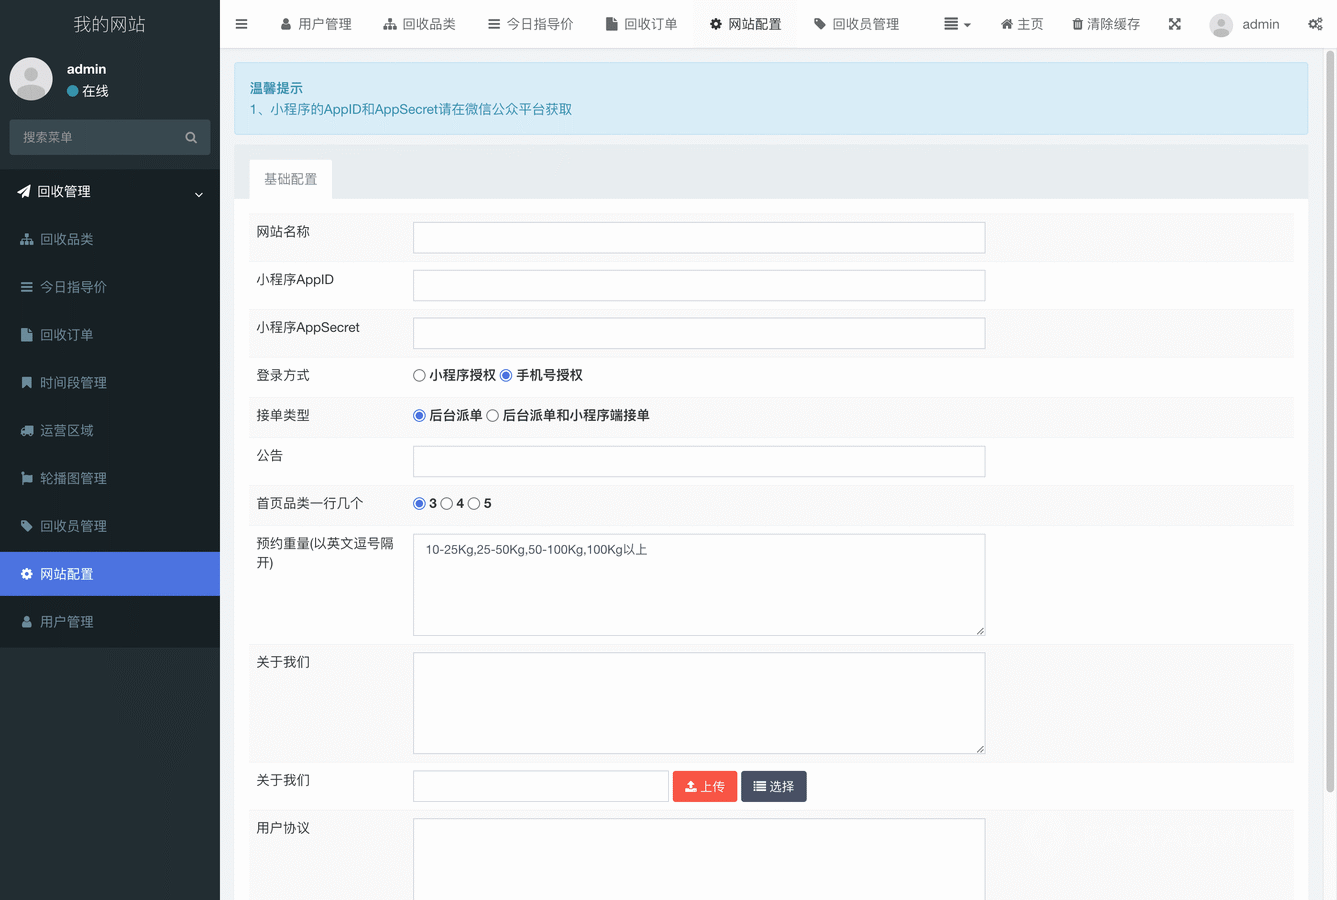Click the 网站名称 input field
This screenshot has height=900, width=1337.
click(698, 238)
